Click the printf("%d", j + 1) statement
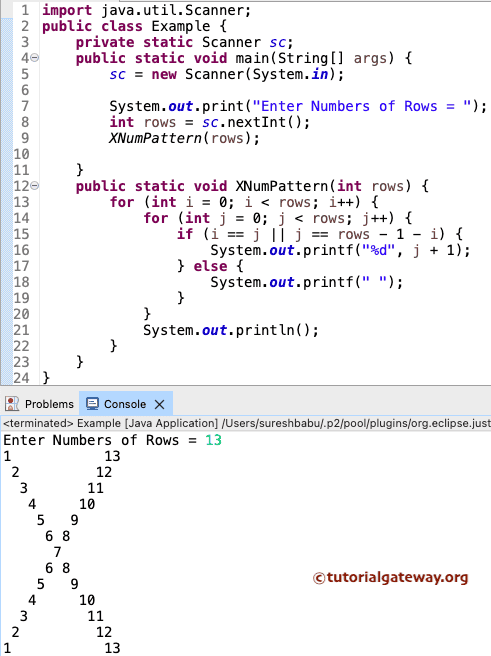The height and width of the screenshot is (656, 491). tap(340, 250)
